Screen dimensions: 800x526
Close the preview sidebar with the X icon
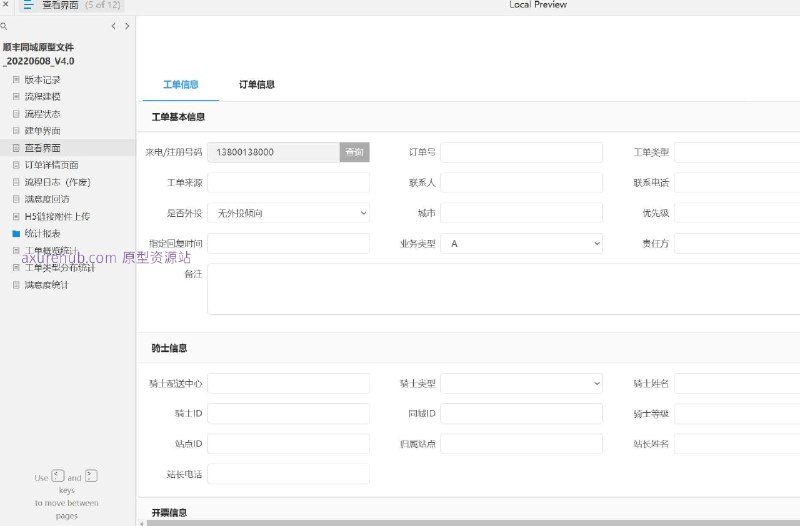5,5
